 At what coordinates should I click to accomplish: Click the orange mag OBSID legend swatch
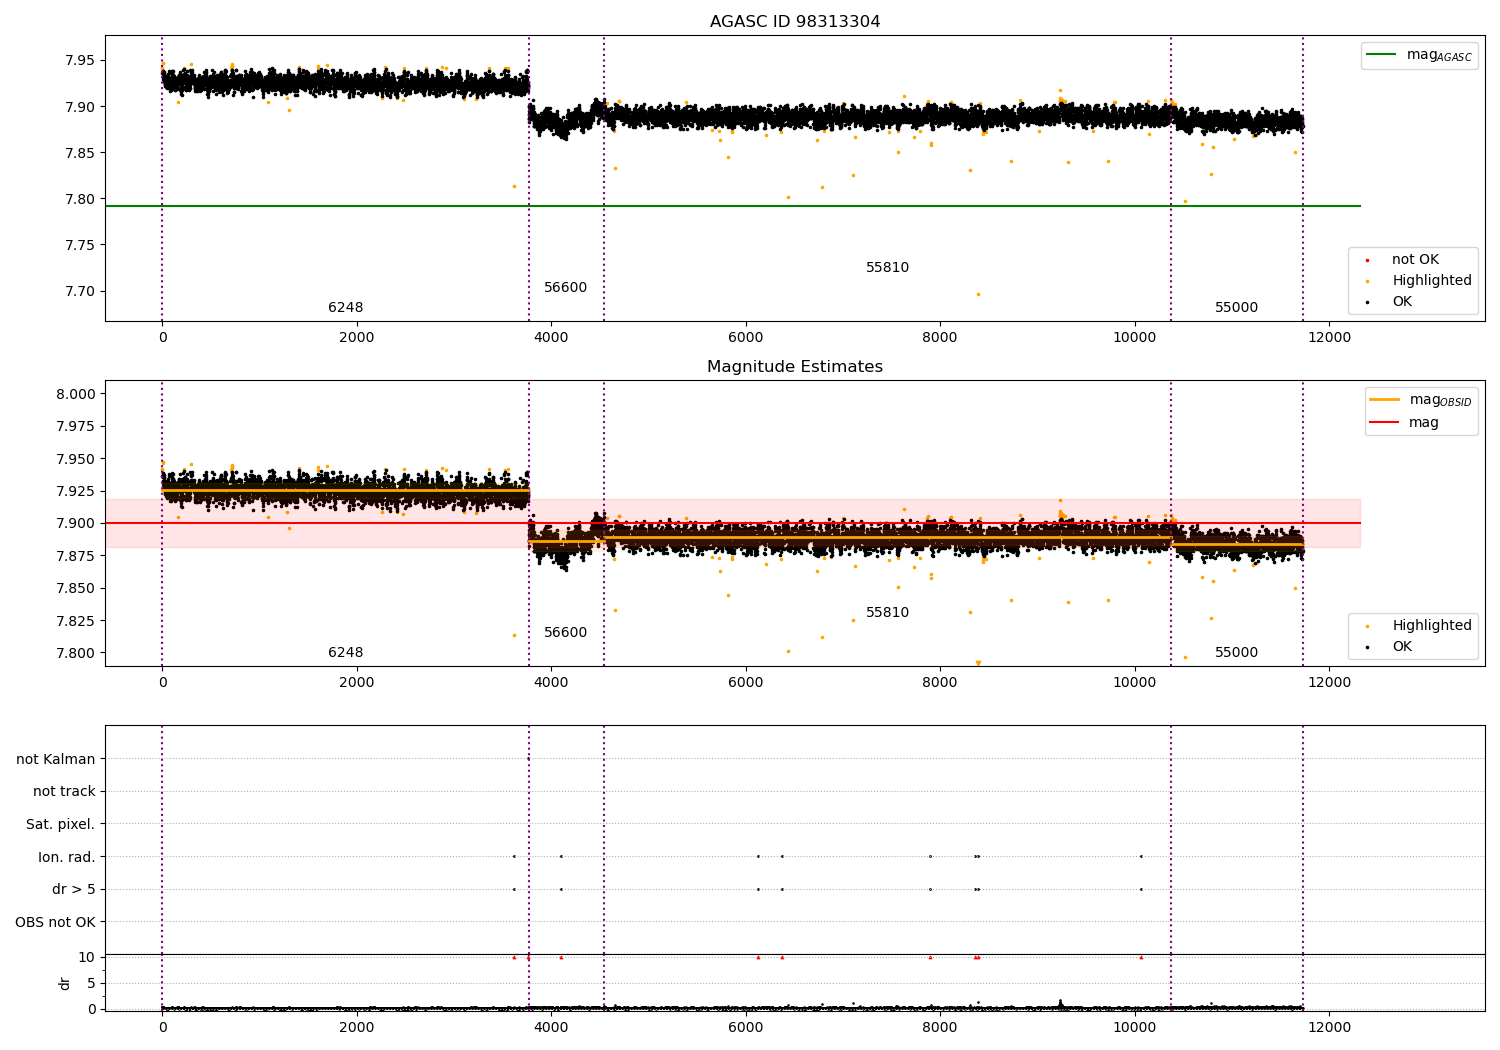coord(1384,400)
